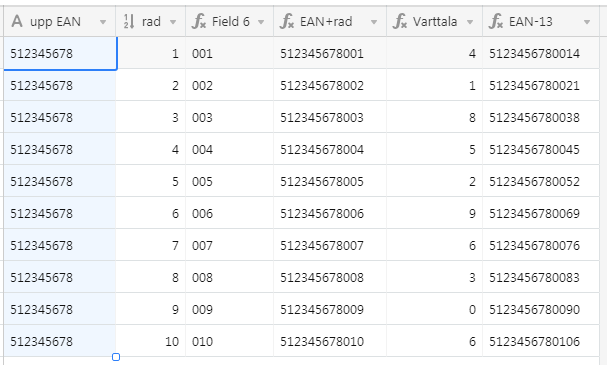Select the cell containing 5123456780014
Image resolution: width=607 pixels, height=365 pixels.
pos(541,53)
